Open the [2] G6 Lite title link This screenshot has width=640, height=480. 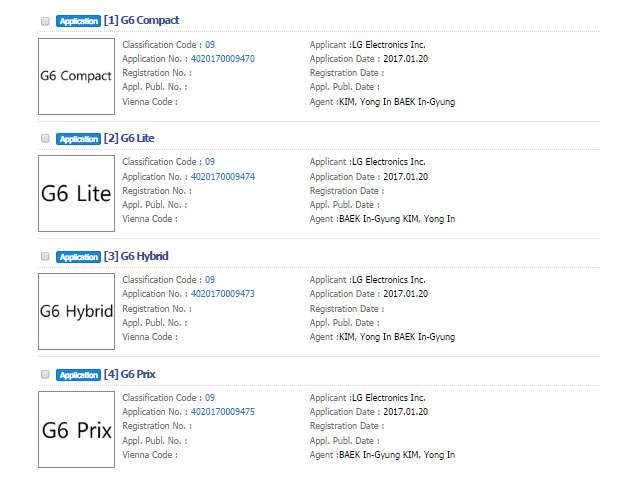(x=129, y=138)
